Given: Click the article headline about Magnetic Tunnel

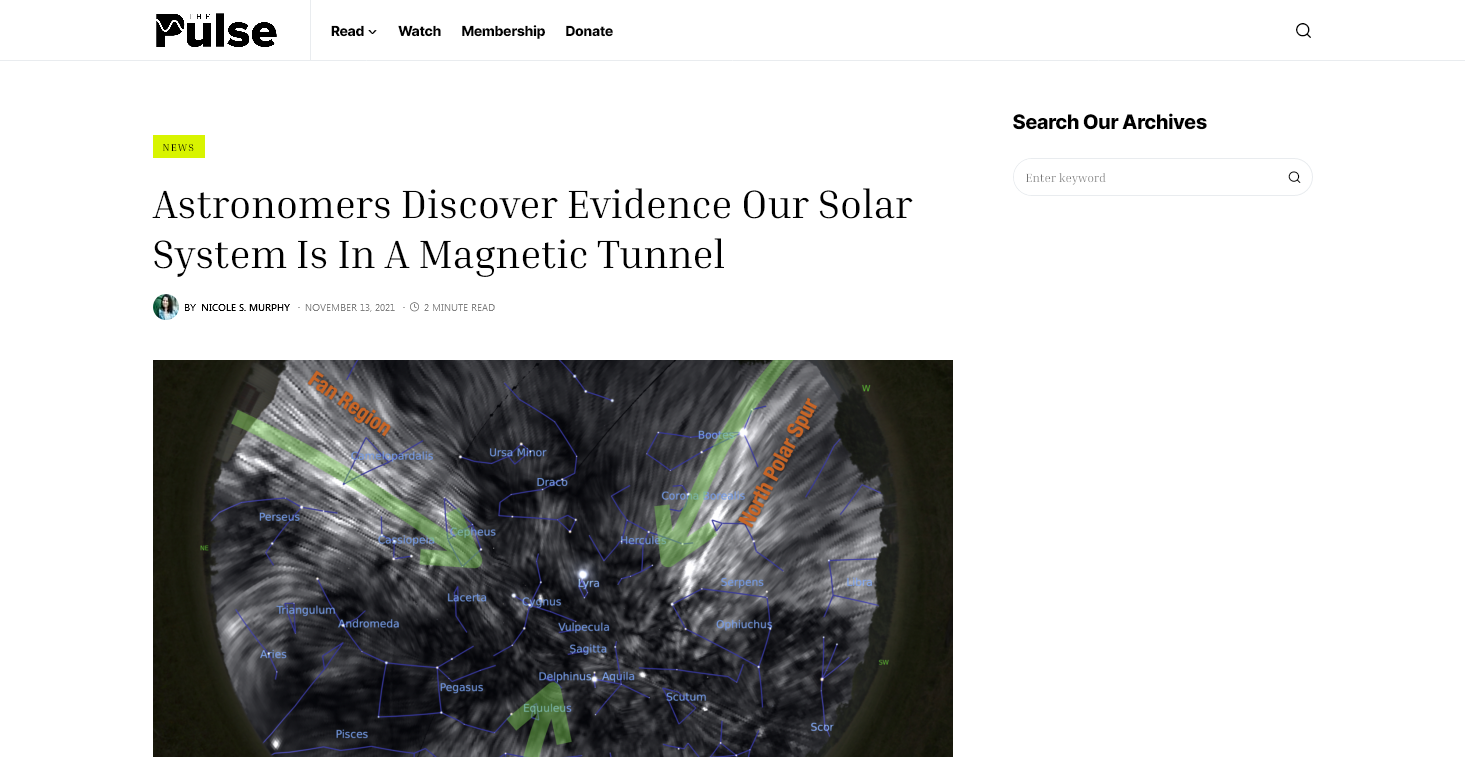Looking at the screenshot, I should (533, 229).
